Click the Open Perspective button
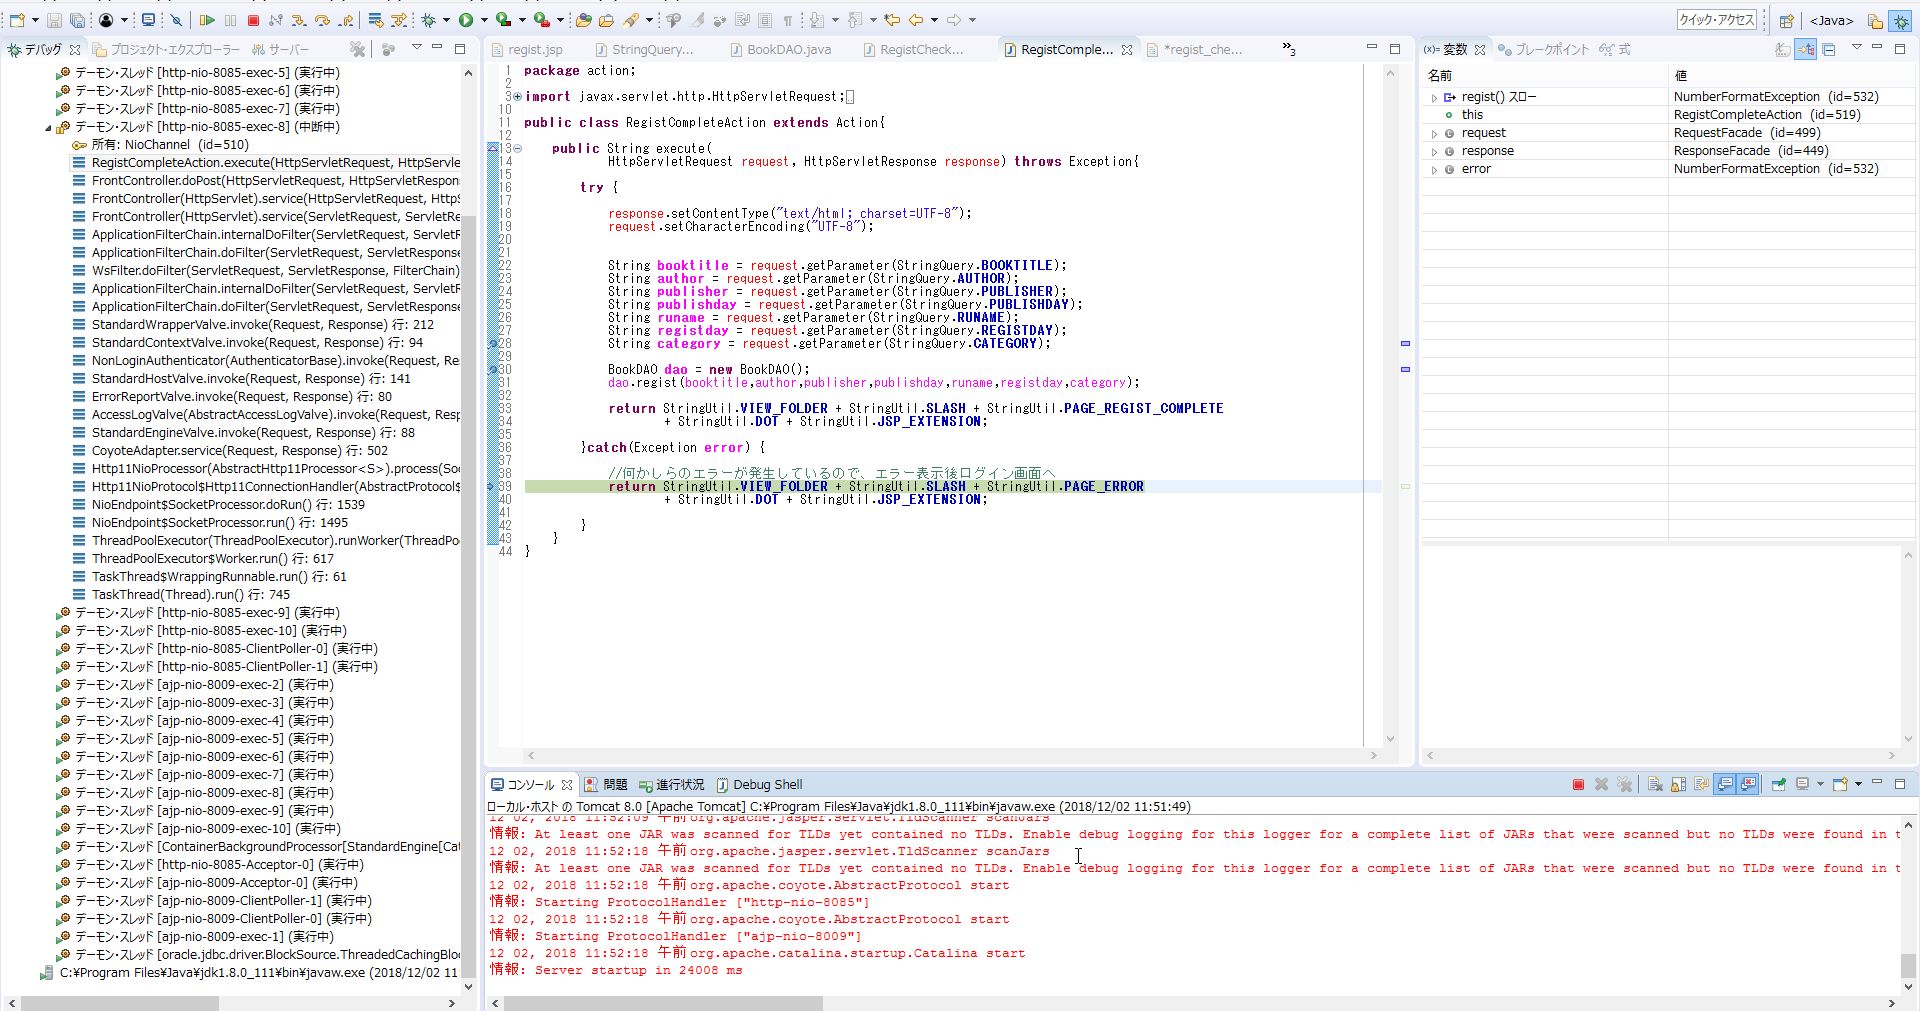This screenshot has height=1011, width=1920. (1787, 20)
